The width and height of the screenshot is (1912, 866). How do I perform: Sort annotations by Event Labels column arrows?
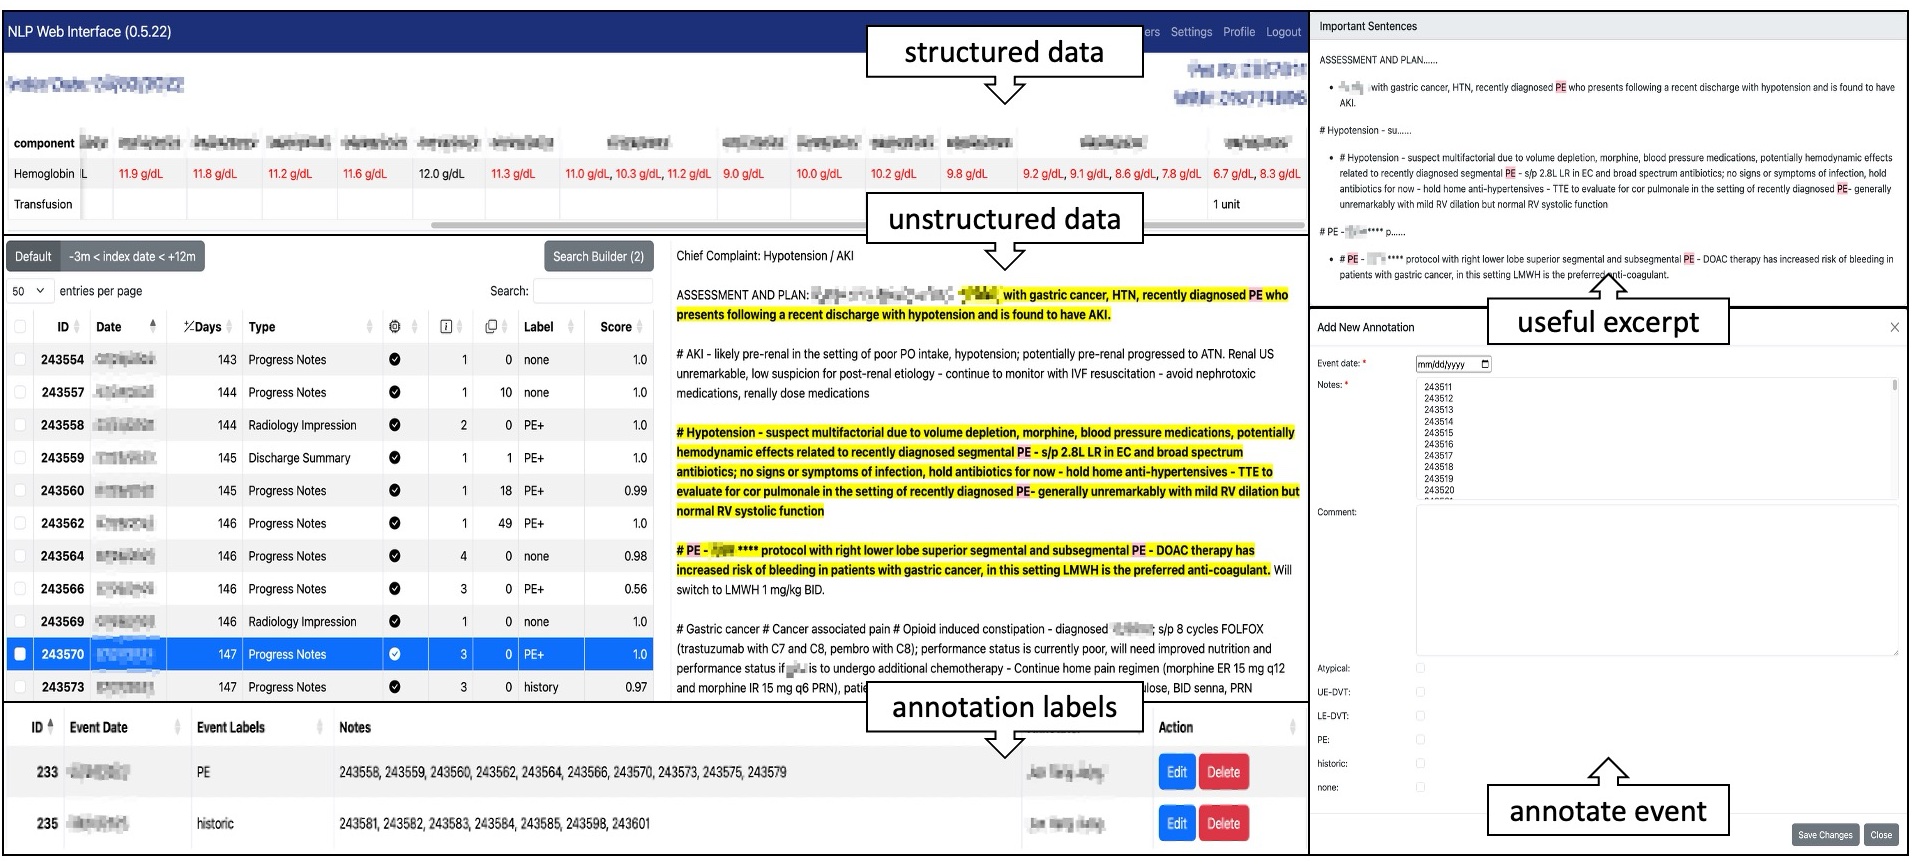click(x=320, y=727)
